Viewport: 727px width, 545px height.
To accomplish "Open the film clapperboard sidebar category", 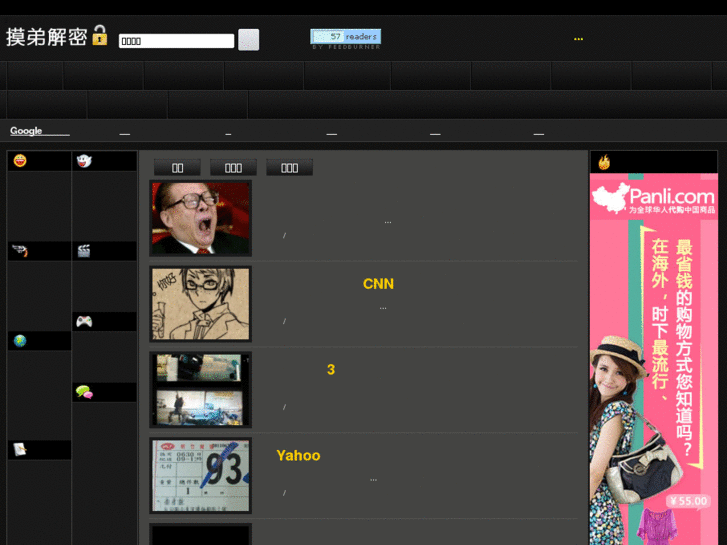I will pos(83,251).
